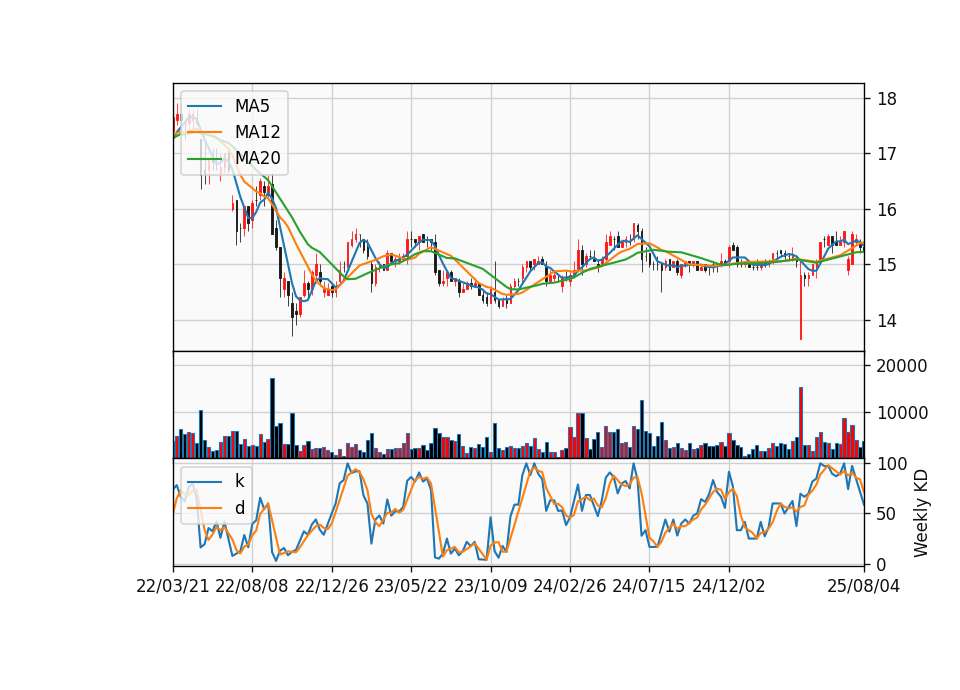
Task: Click the 22/03/21 date label
Action: [173, 586]
